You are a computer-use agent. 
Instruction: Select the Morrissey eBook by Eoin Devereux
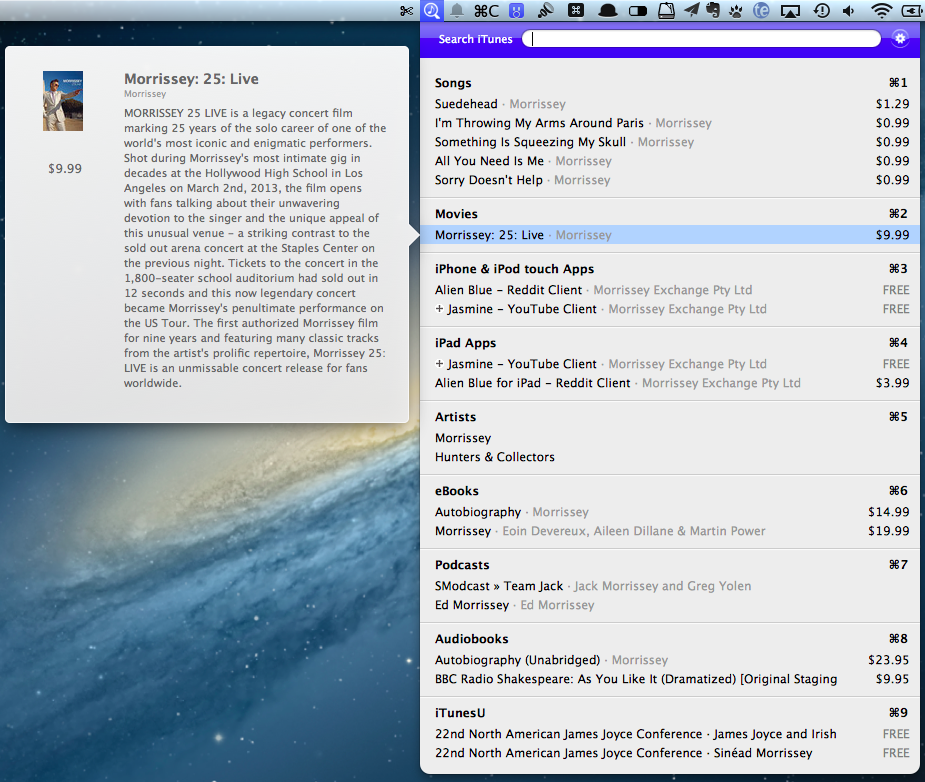pos(672,531)
